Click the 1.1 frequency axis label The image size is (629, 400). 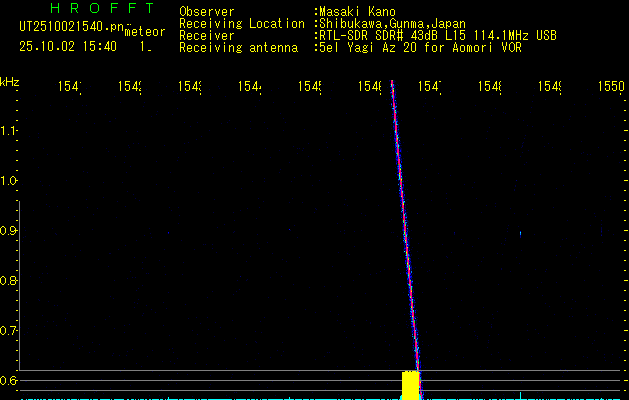tap(9, 131)
